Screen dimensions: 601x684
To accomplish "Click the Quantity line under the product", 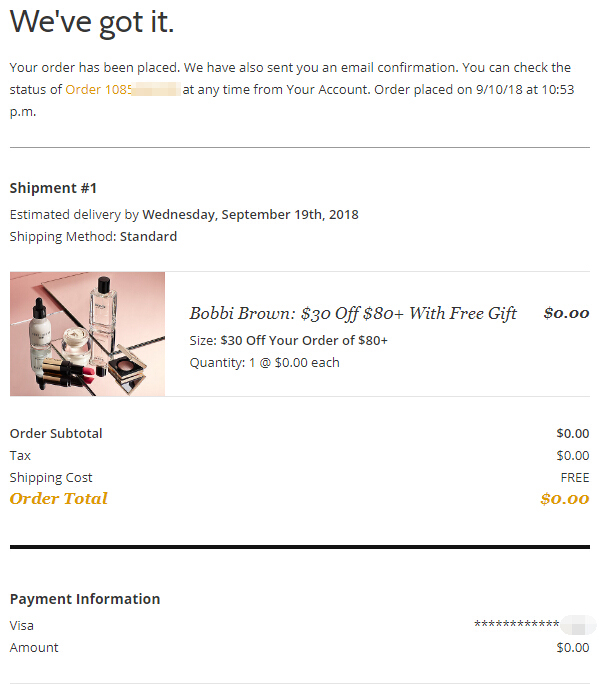I will (x=264, y=363).
